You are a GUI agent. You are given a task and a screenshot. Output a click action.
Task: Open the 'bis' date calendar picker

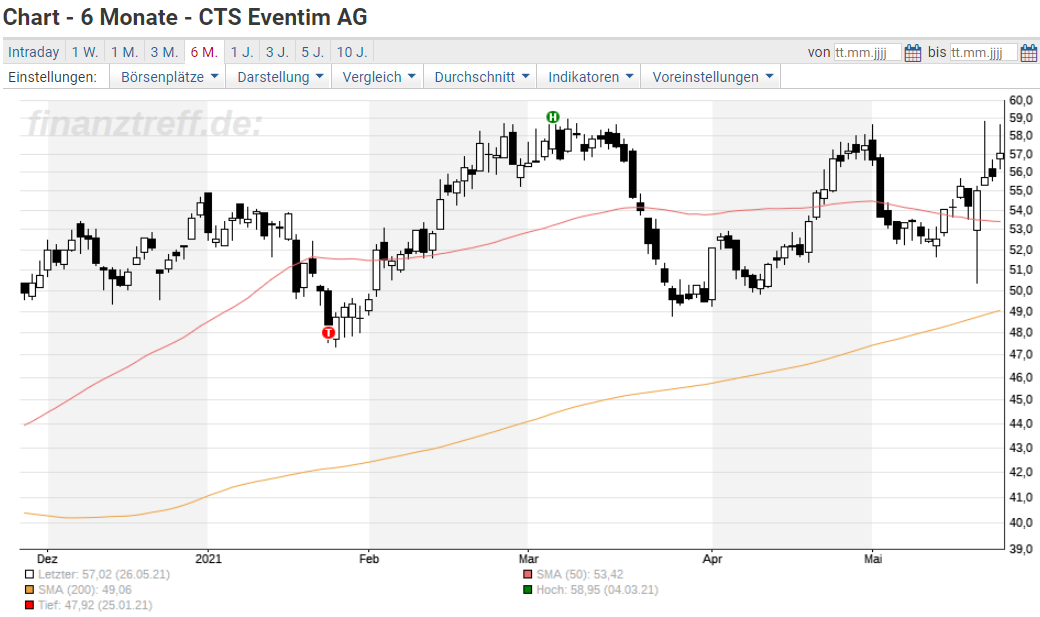[1029, 52]
